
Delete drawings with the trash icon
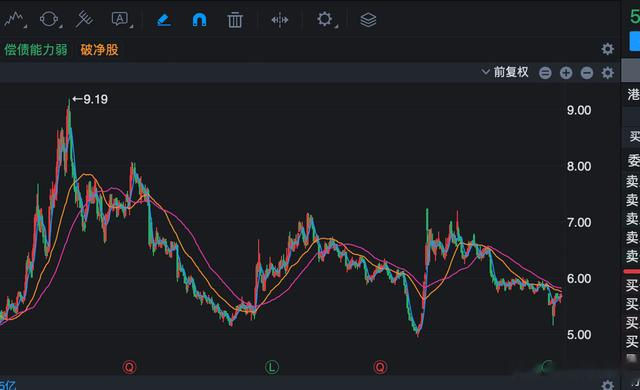pos(235,20)
